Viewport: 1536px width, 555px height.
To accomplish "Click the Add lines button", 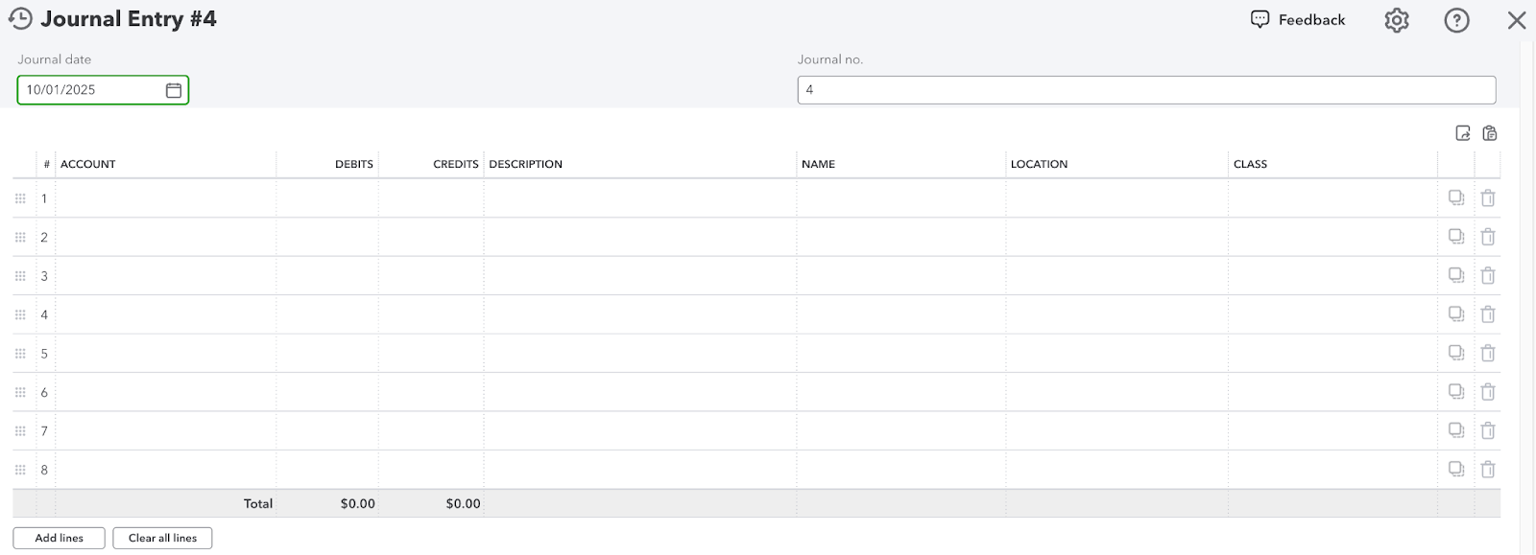I will point(59,538).
